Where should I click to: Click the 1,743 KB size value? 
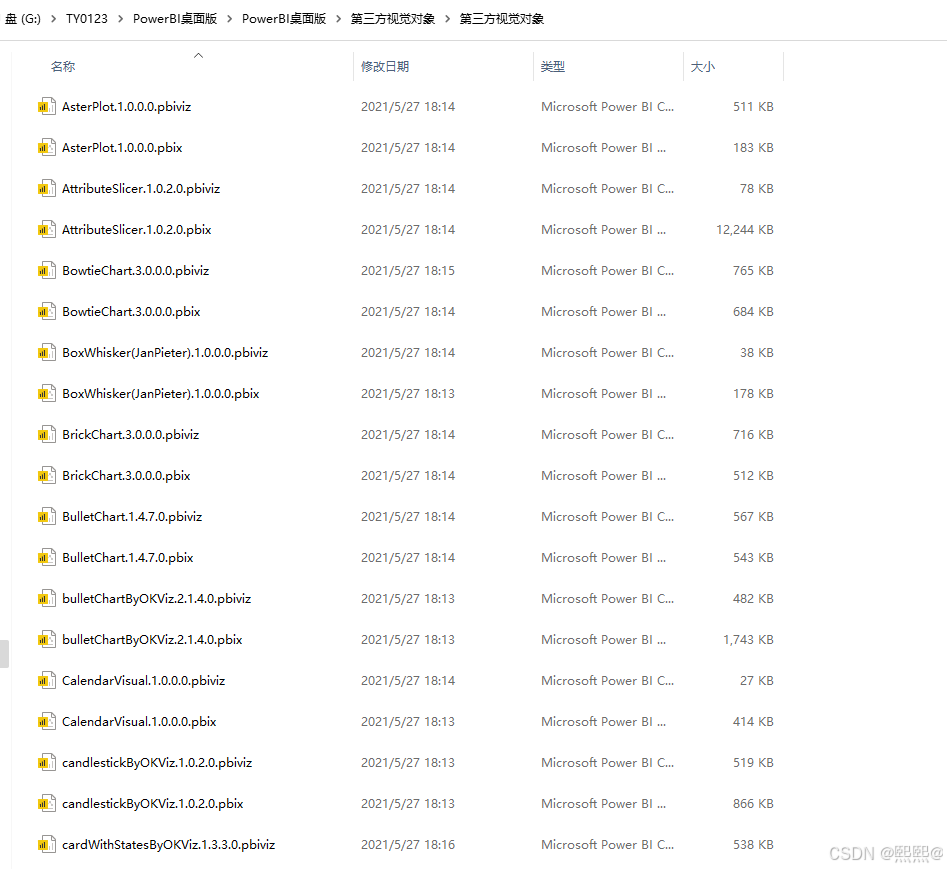click(x=748, y=641)
